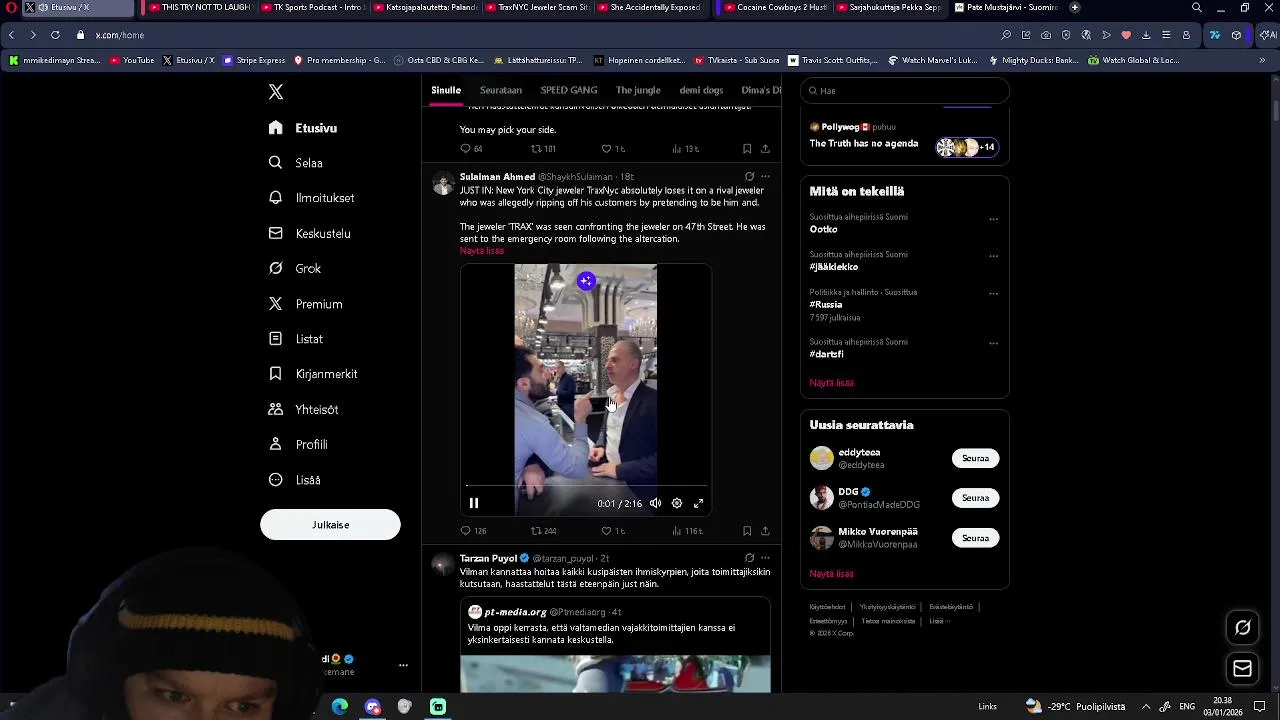
Task: Reply to Sulaiman Ahmed tweet (126)
Action: pyautogui.click(x=473, y=531)
